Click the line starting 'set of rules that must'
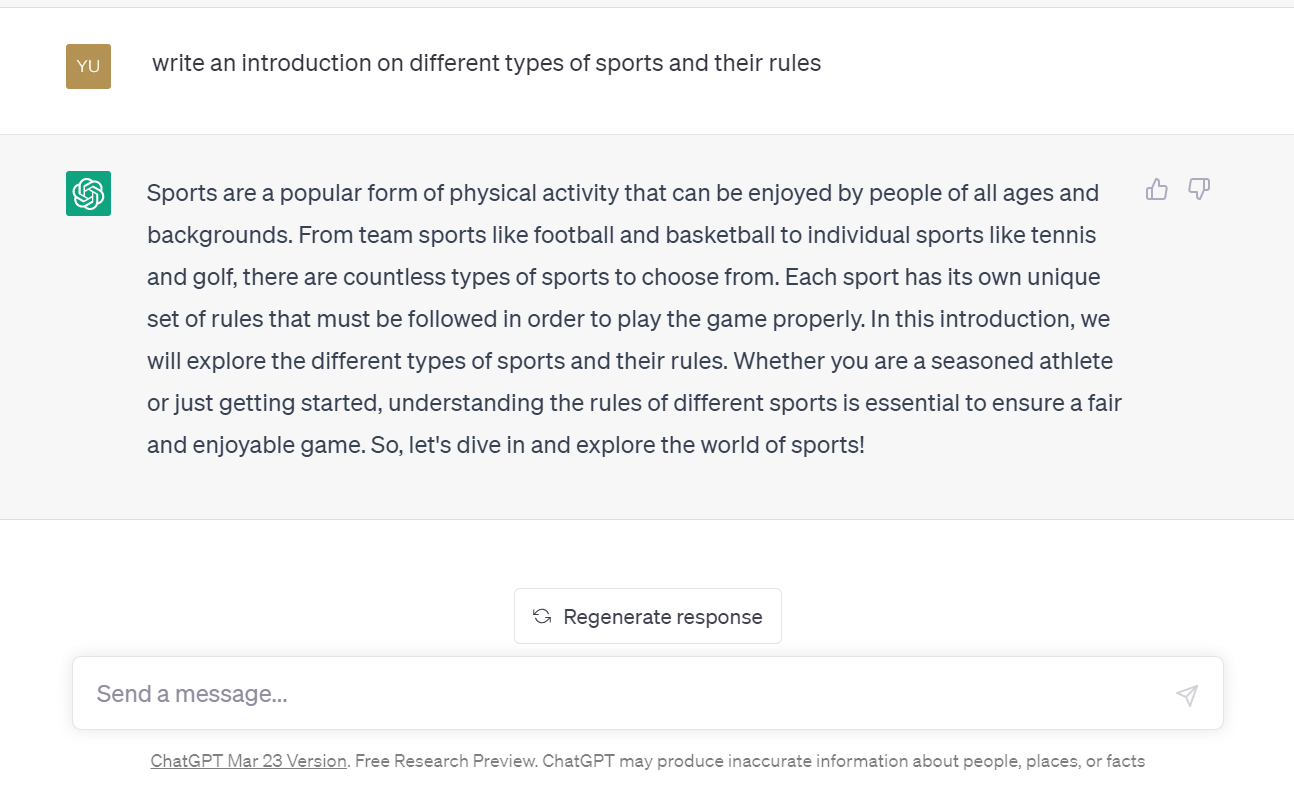The image size is (1294, 790). 629,319
